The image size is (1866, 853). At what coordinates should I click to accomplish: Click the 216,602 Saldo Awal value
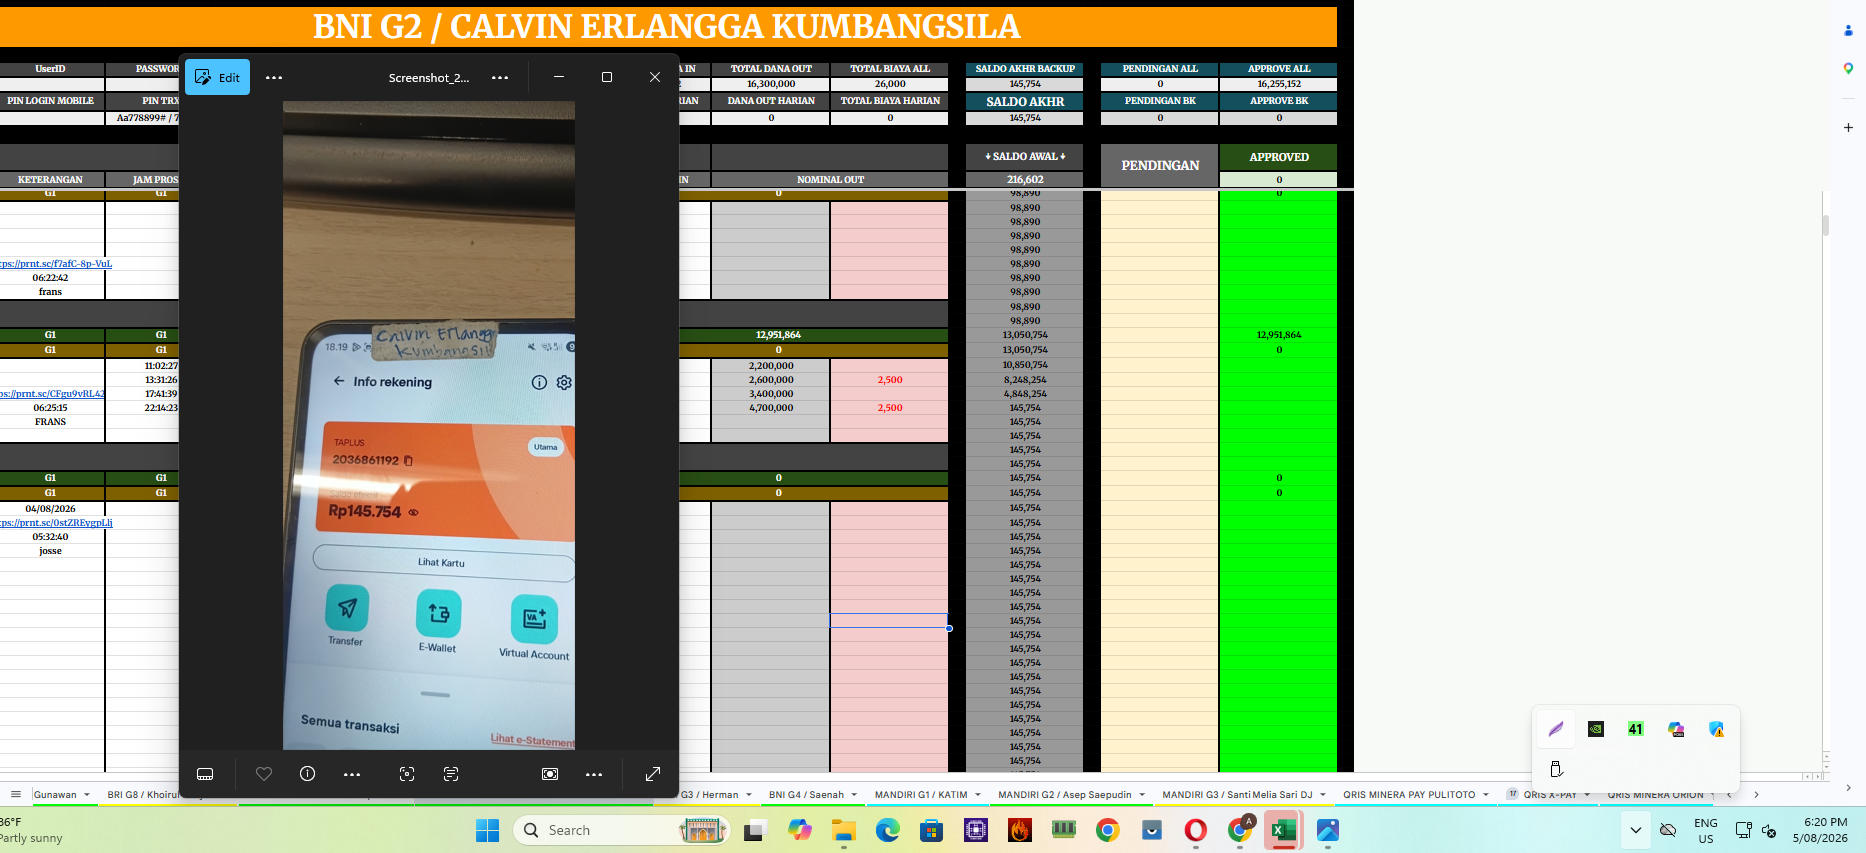[1025, 180]
